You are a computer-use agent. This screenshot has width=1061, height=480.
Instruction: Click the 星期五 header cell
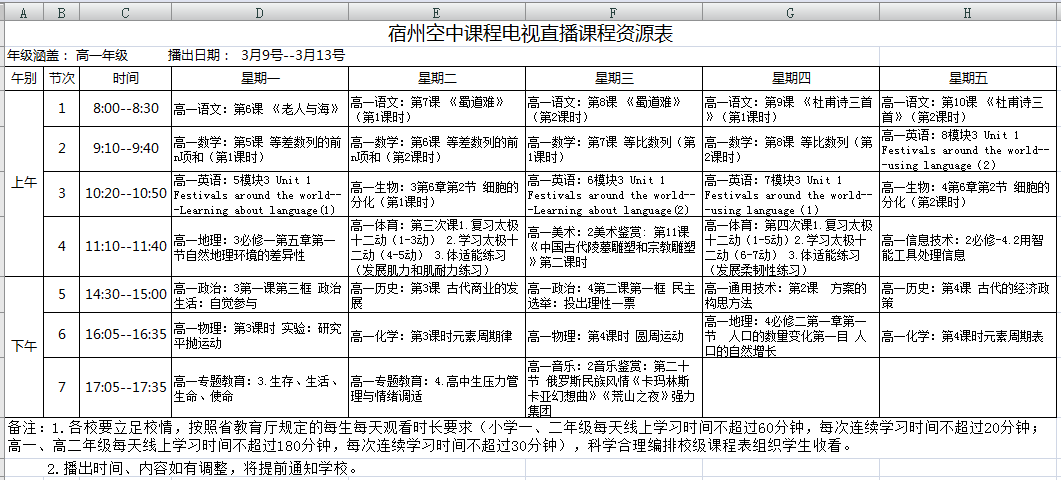click(x=967, y=78)
